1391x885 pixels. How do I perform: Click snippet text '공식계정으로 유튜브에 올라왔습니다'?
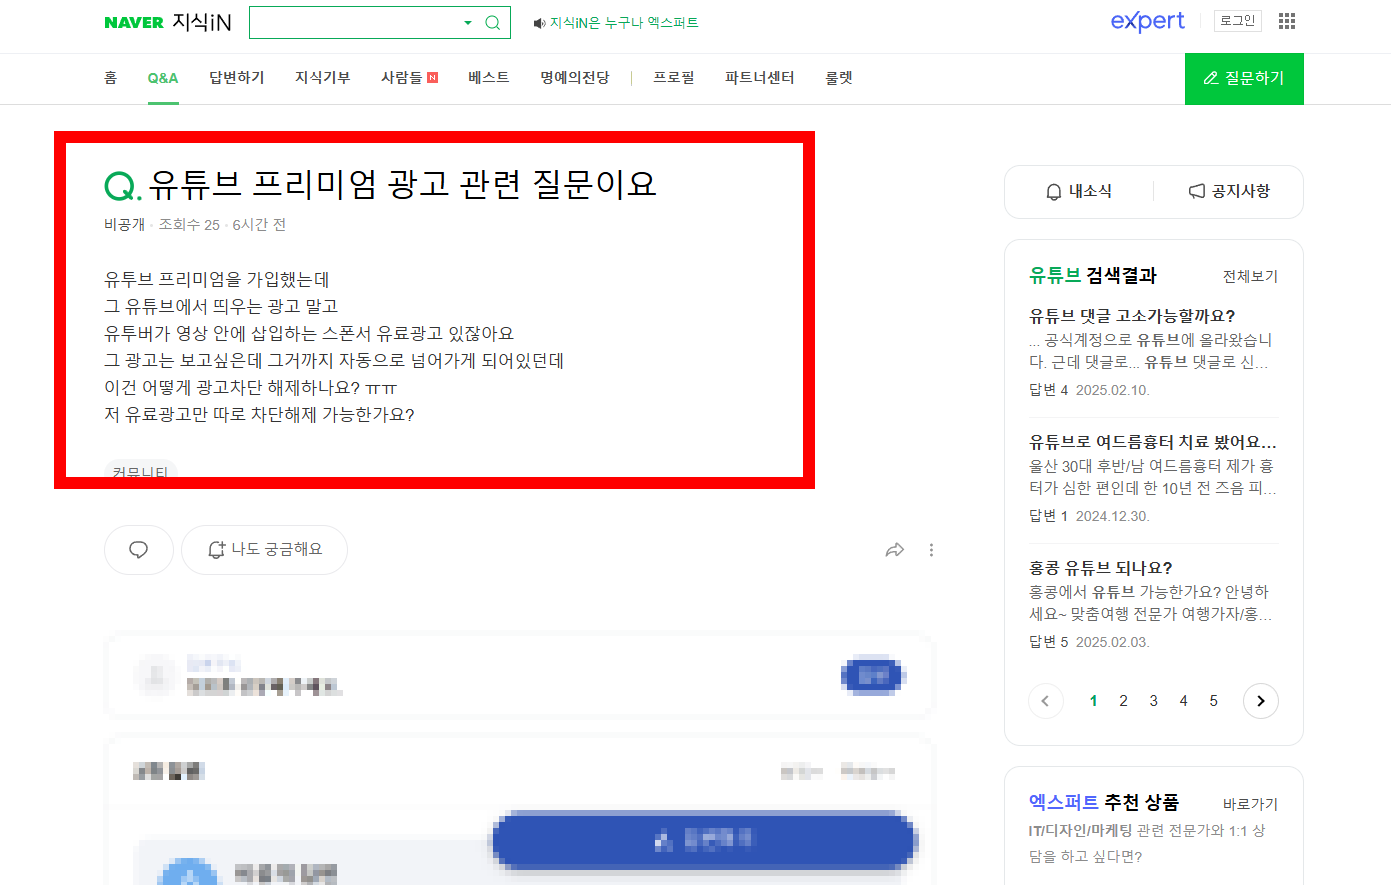tap(1151, 351)
